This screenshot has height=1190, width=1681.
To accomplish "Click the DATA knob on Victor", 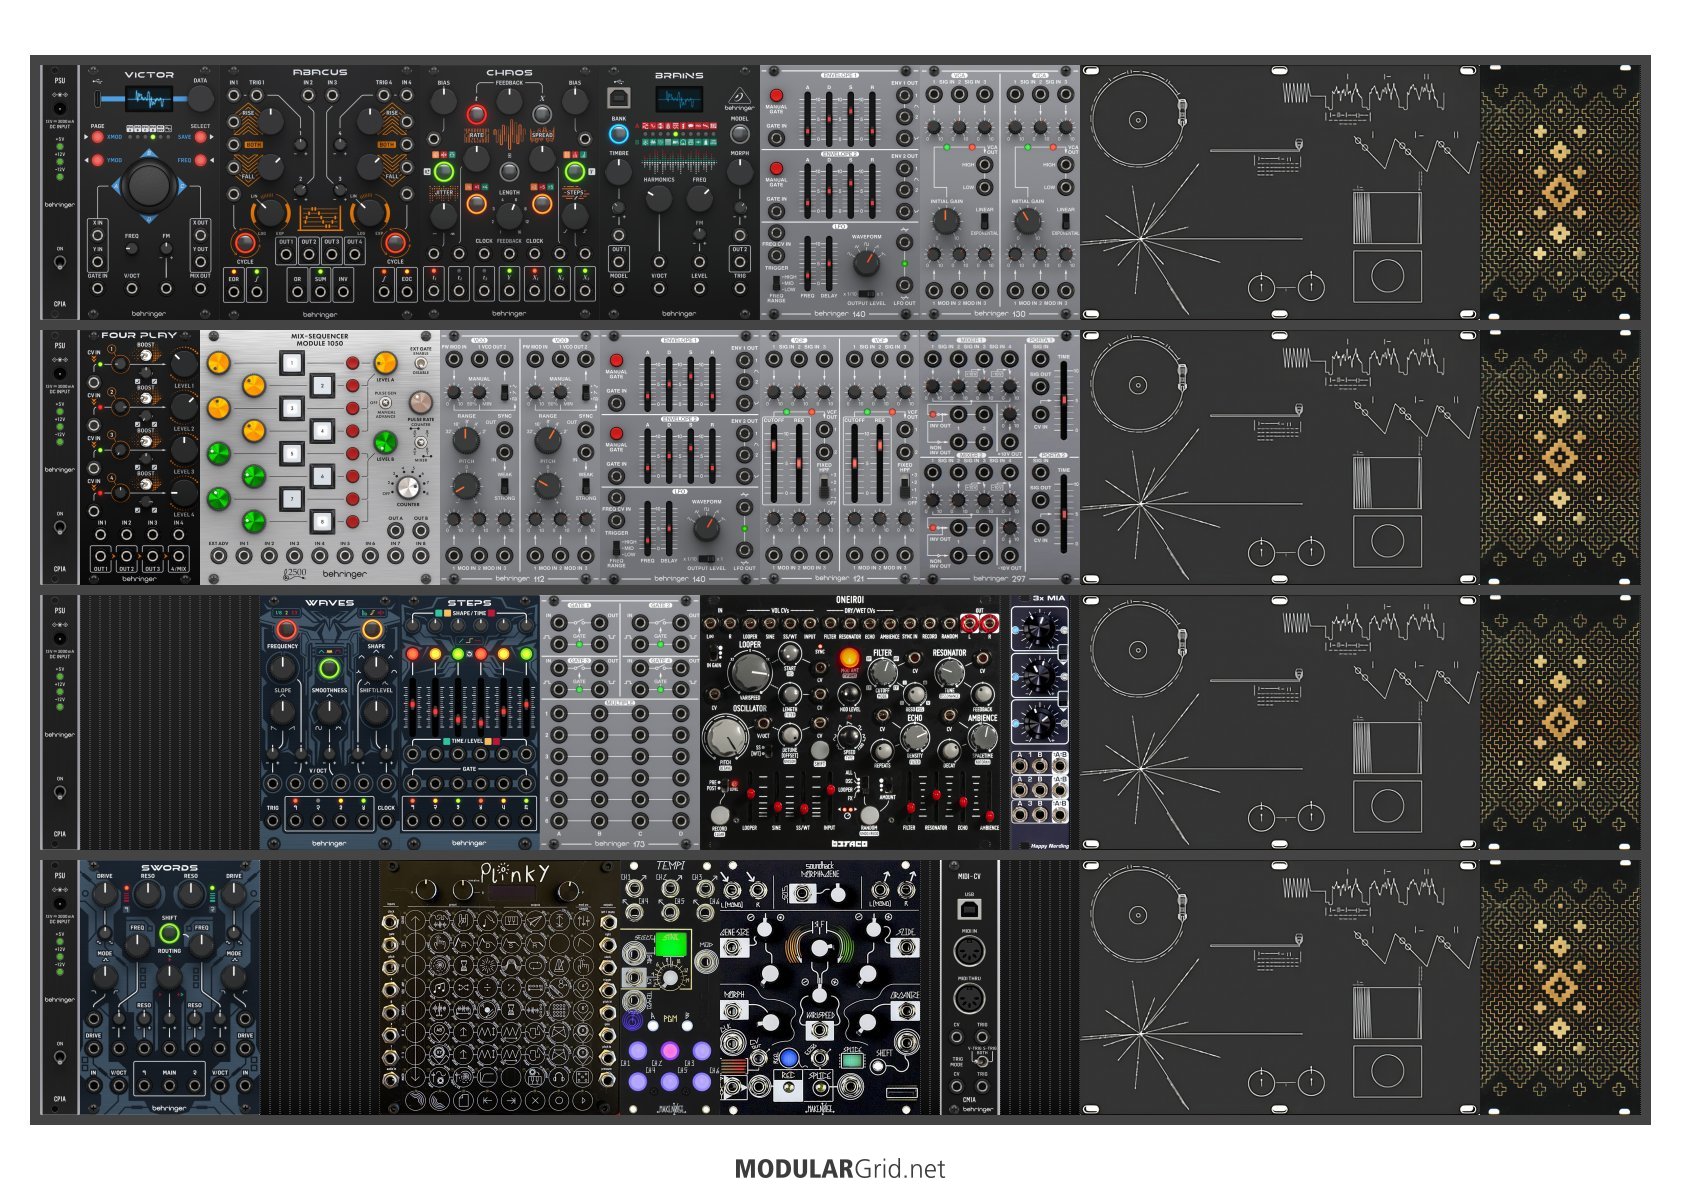I will coord(200,98).
